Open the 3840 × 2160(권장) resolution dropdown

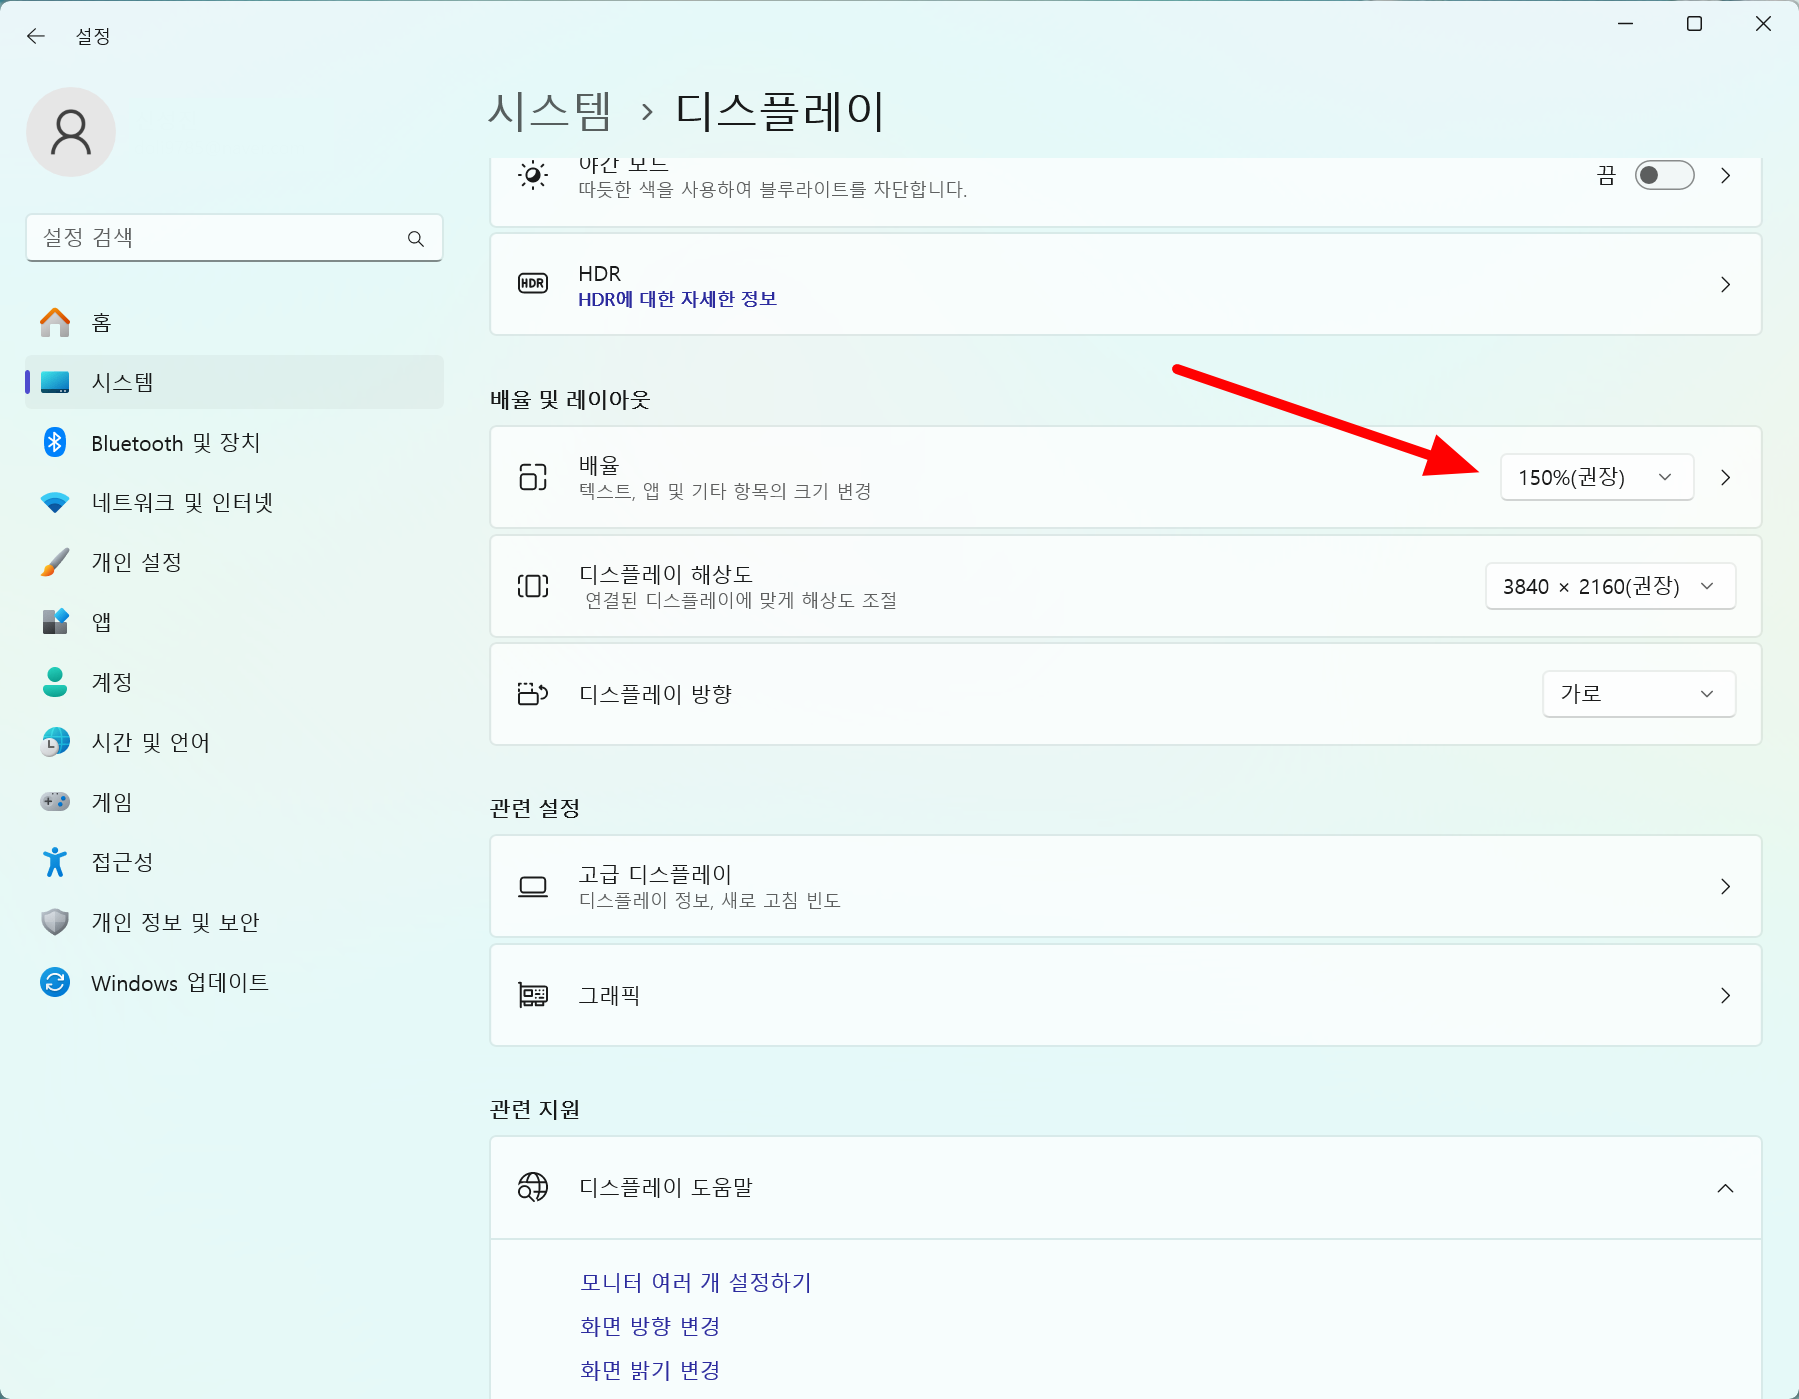[x=1610, y=586]
